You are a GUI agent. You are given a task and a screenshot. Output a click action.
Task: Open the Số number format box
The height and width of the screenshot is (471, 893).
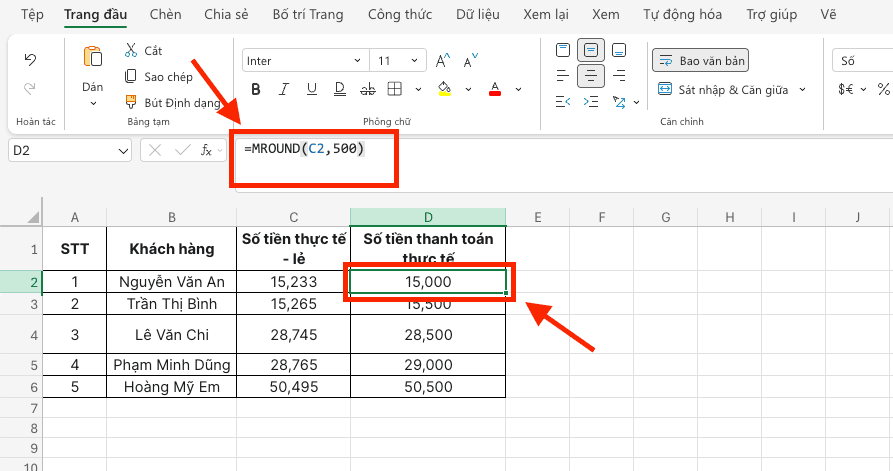click(863, 60)
